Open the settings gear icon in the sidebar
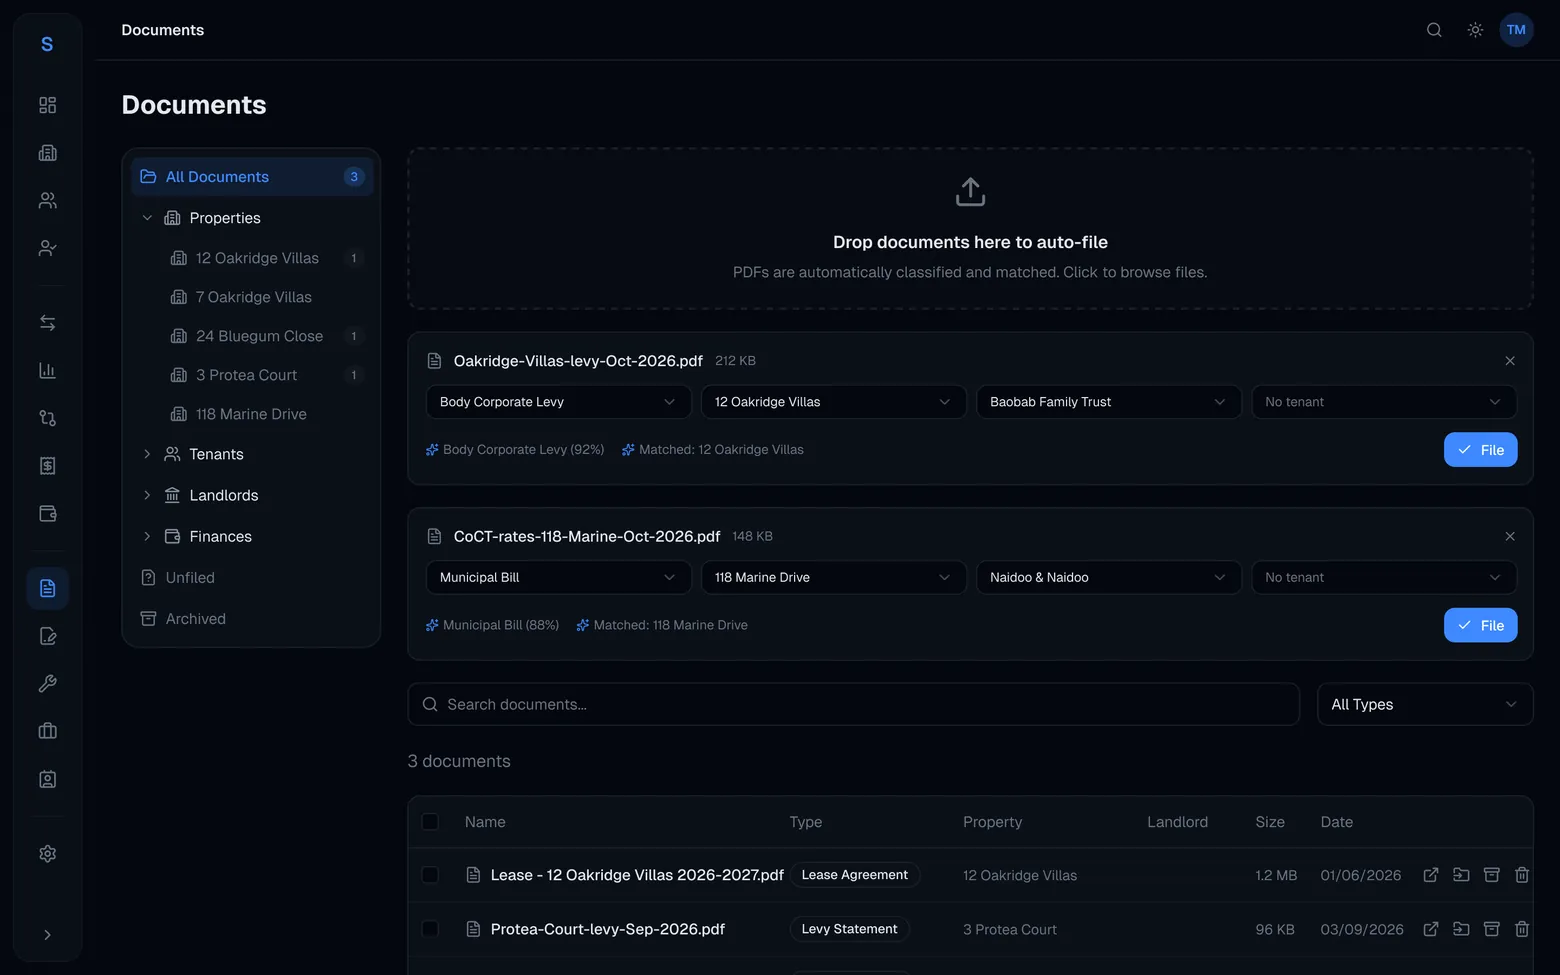 (47, 854)
